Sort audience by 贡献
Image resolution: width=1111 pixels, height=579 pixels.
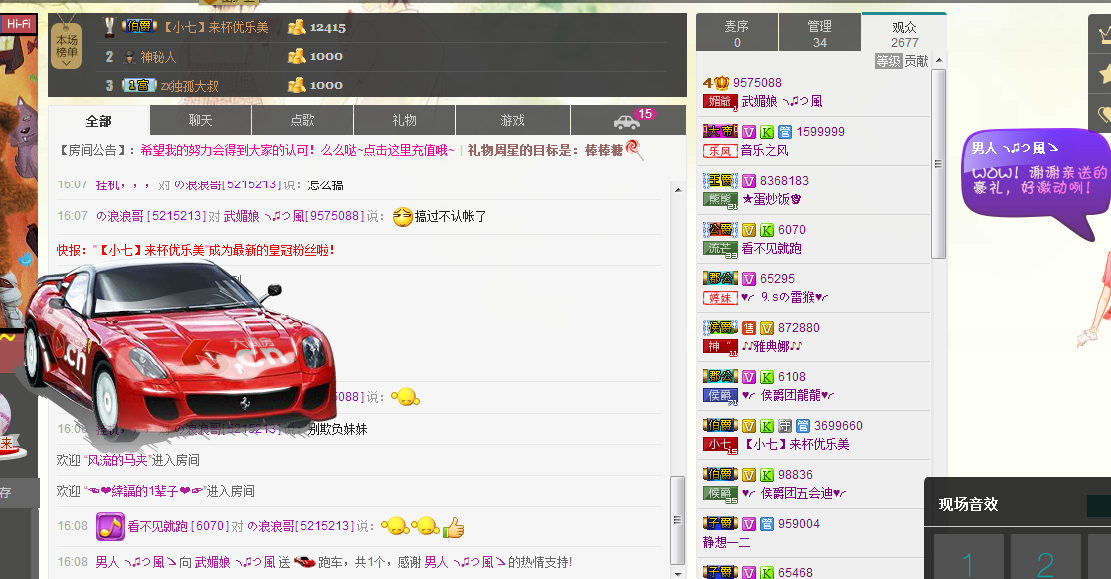916,61
